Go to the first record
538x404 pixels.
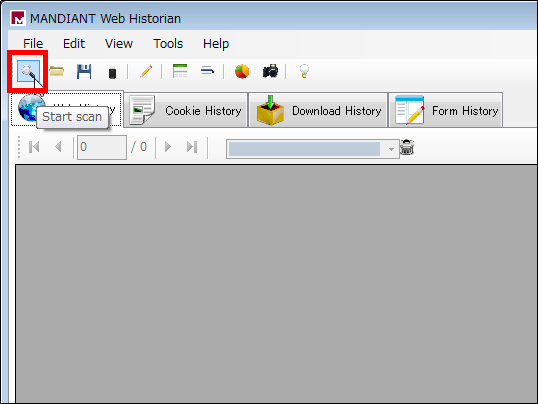[x=34, y=147]
